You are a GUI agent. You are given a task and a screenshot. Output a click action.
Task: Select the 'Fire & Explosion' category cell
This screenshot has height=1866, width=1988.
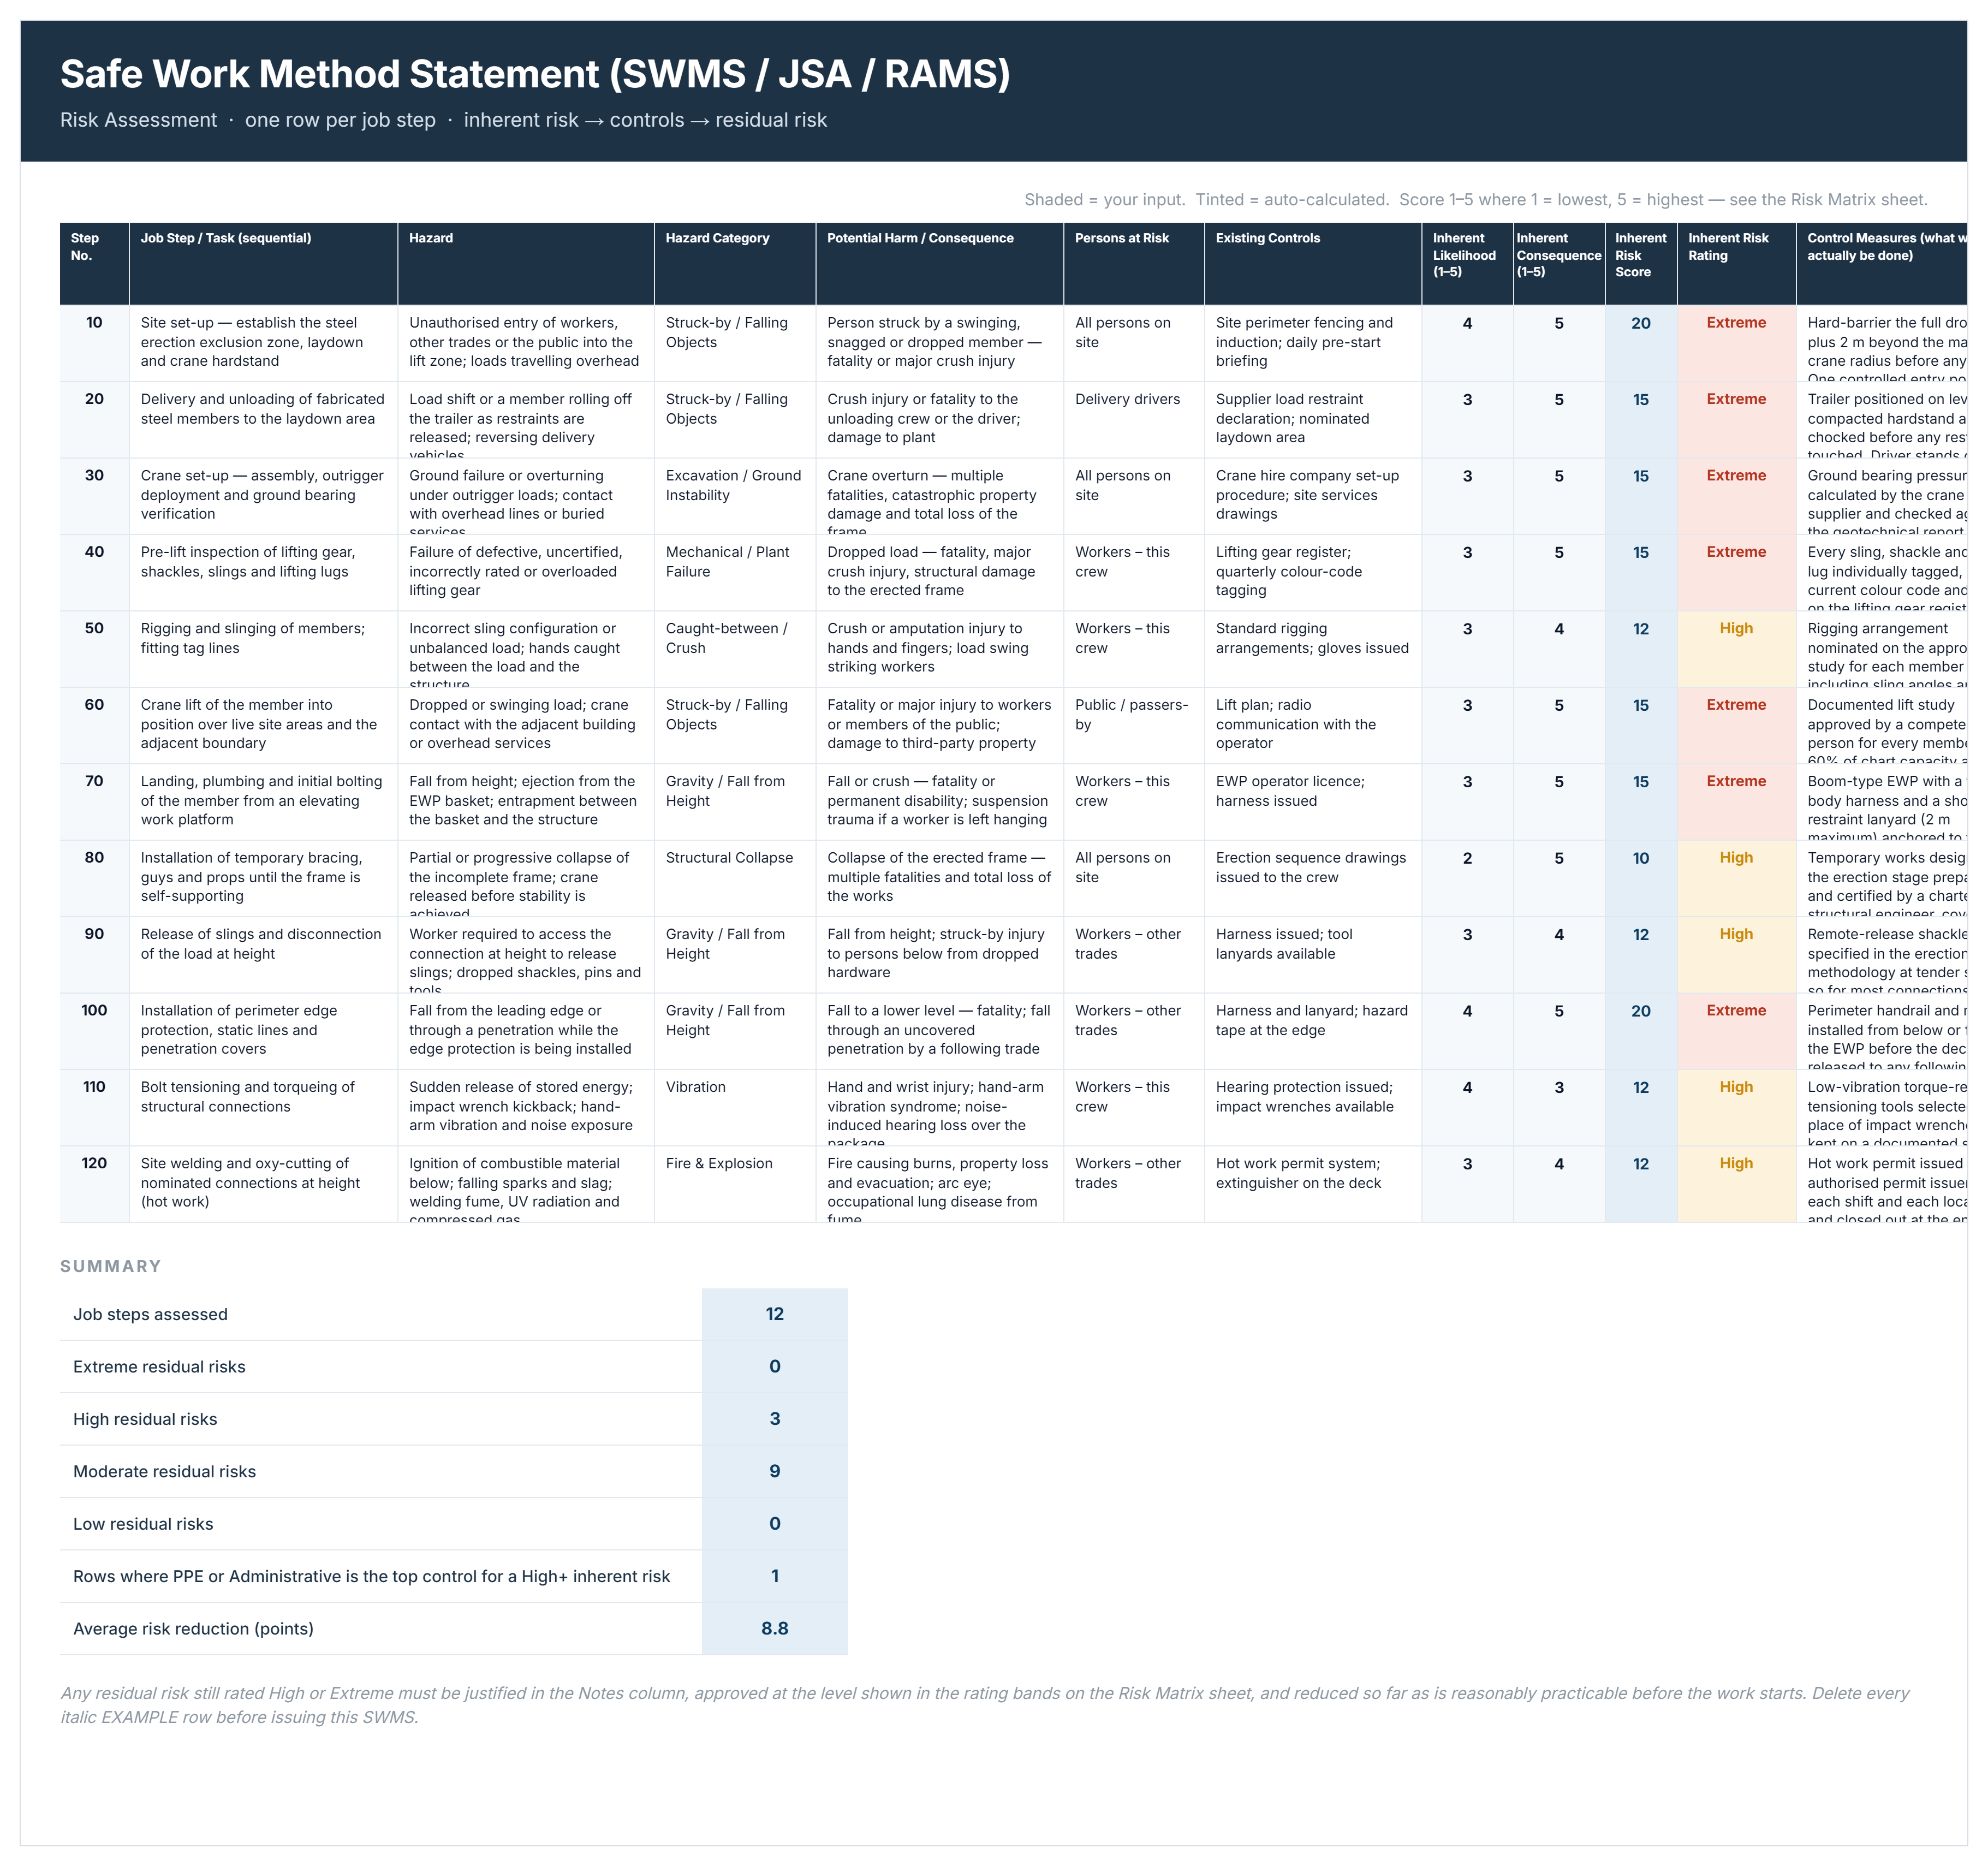(735, 1184)
